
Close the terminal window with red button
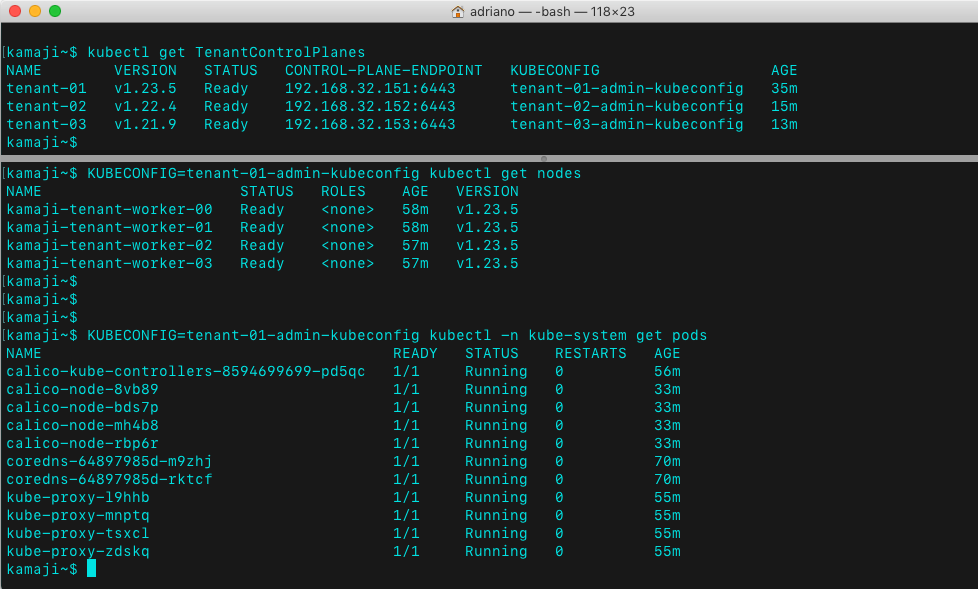14,12
